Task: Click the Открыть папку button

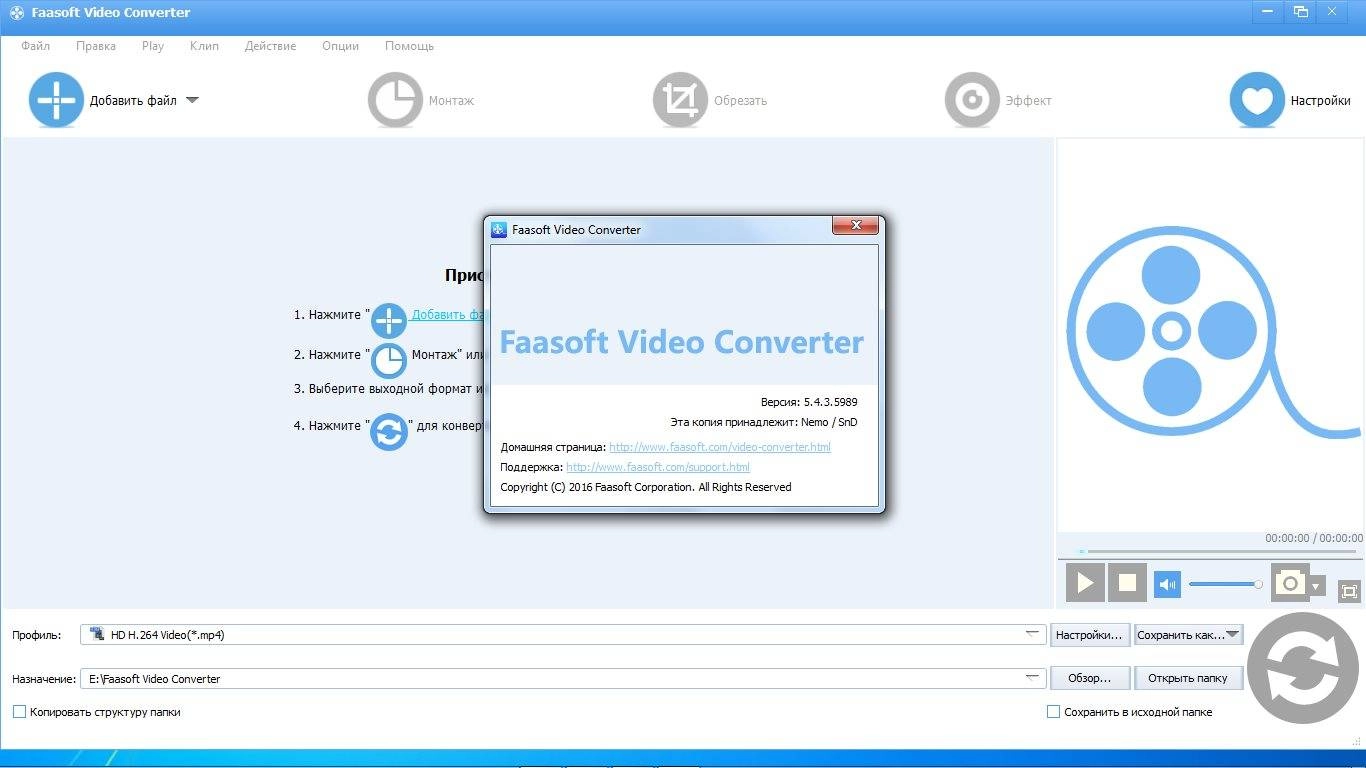Action: tap(1188, 678)
